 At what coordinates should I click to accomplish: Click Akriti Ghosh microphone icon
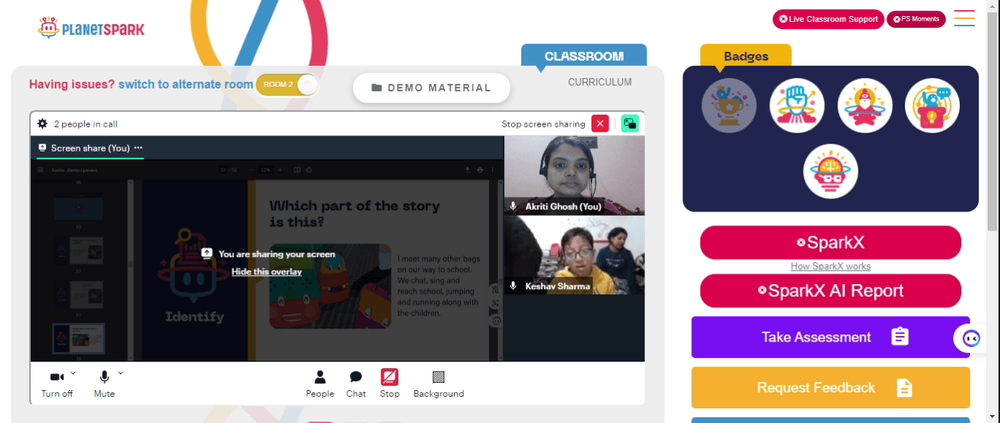tap(513, 207)
